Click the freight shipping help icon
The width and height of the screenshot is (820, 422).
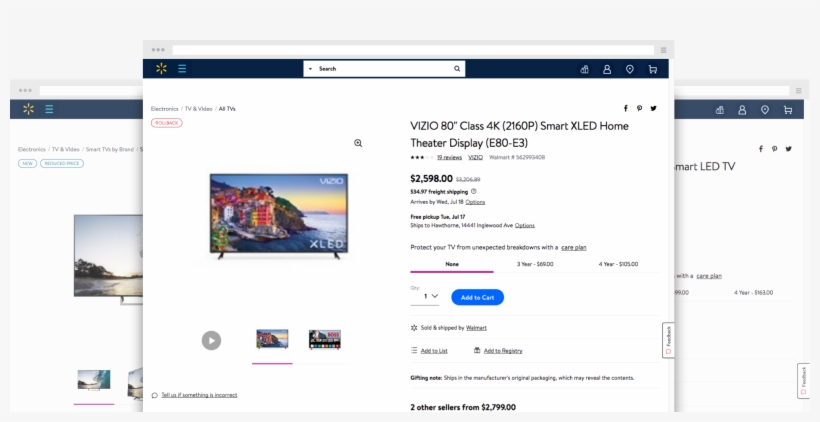click(474, 191)
